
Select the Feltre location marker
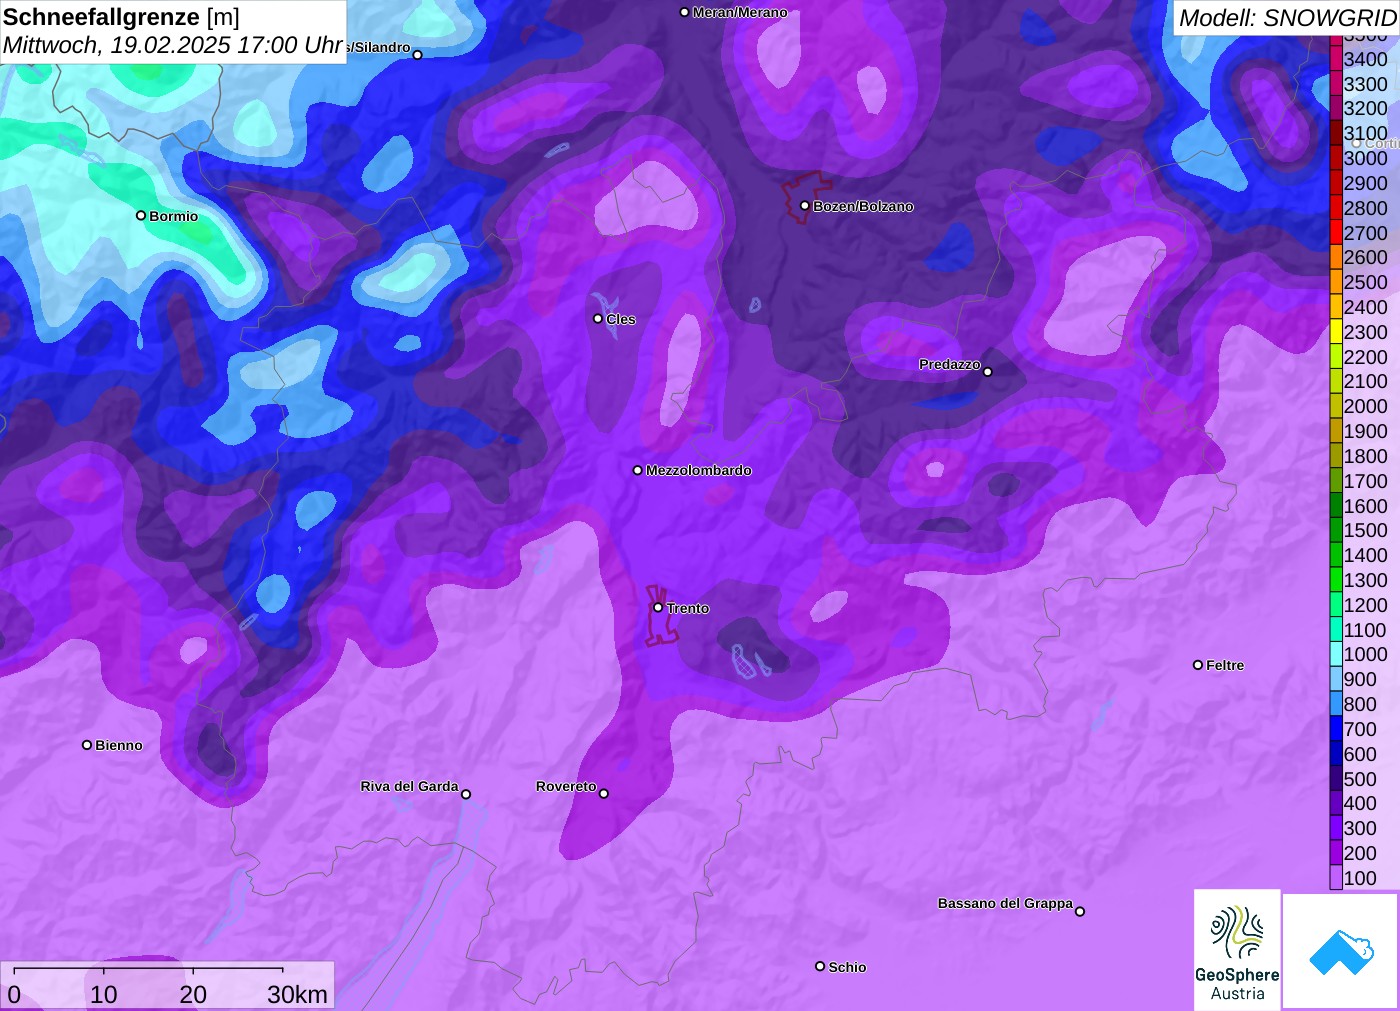tap(1198, 665)
